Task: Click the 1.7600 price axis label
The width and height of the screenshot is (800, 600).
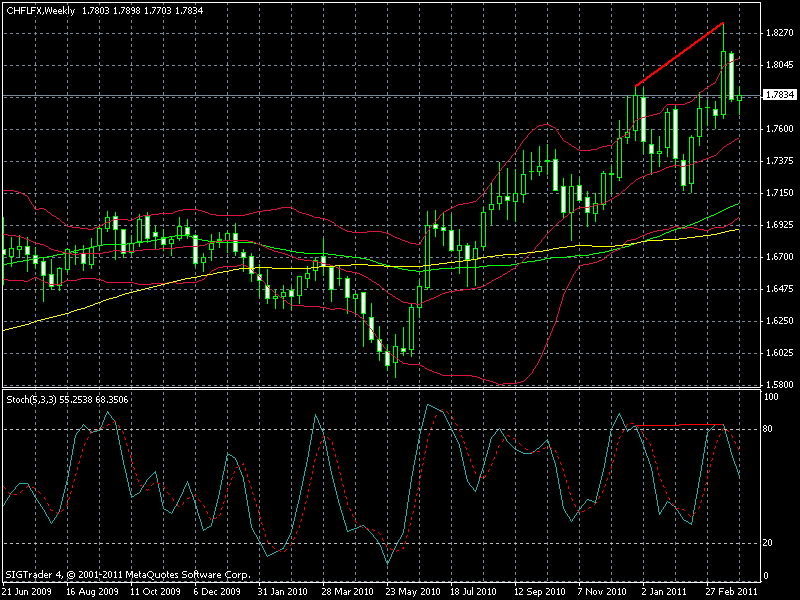Action: click(x=780, y=129)
